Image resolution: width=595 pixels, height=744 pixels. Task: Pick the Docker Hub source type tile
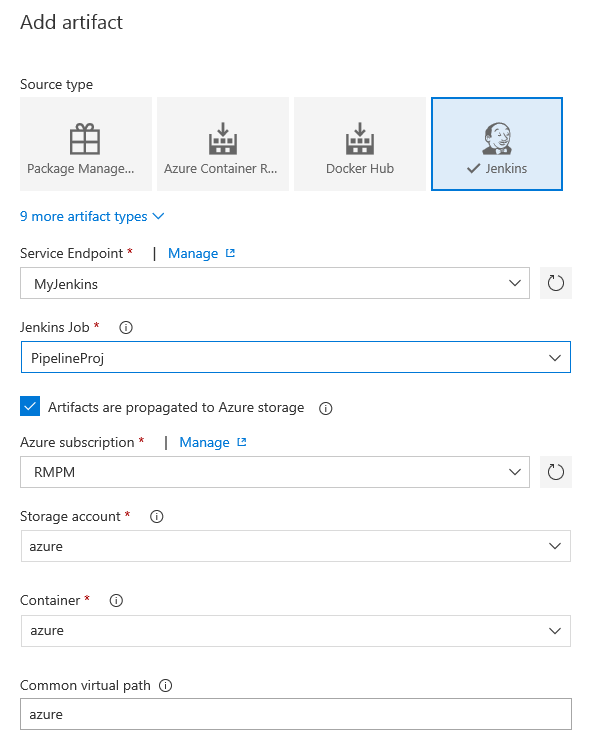[x=360, y=144]
